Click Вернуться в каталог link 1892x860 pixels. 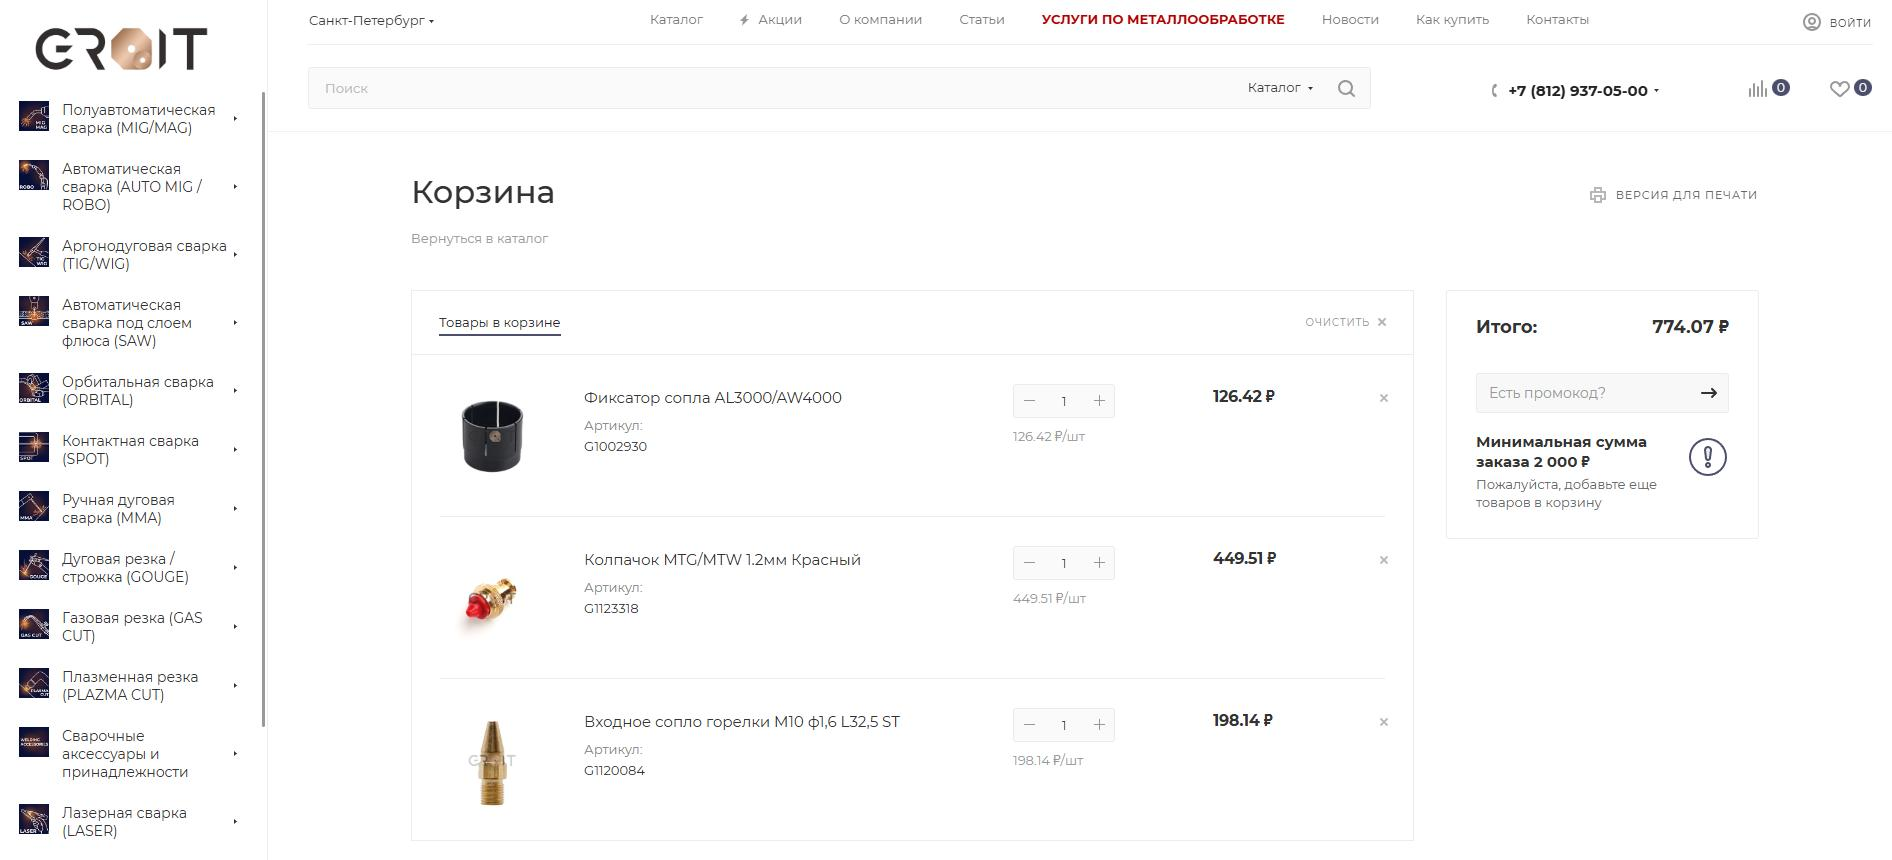(x=479, y=239)
